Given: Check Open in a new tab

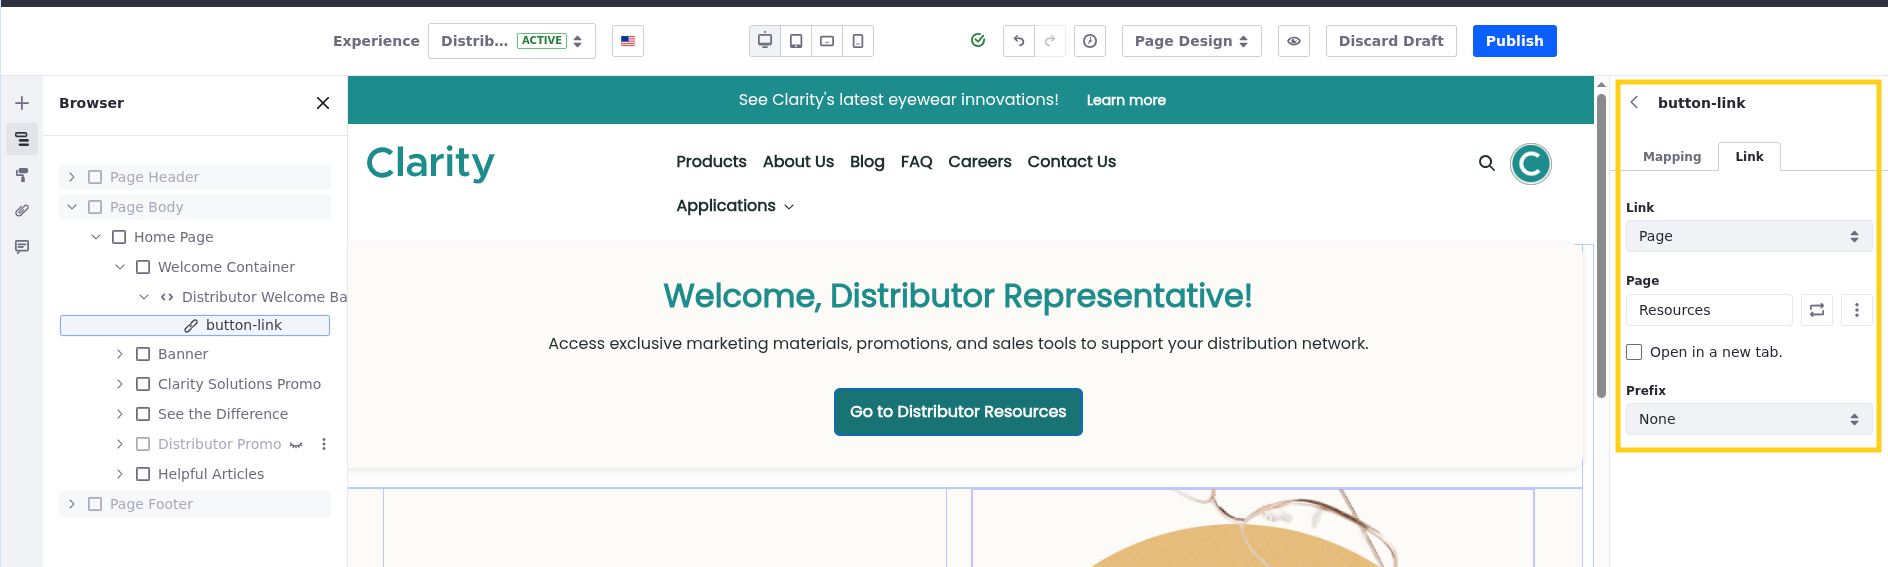Looking at the screenshot, I should coord(1634,352).
